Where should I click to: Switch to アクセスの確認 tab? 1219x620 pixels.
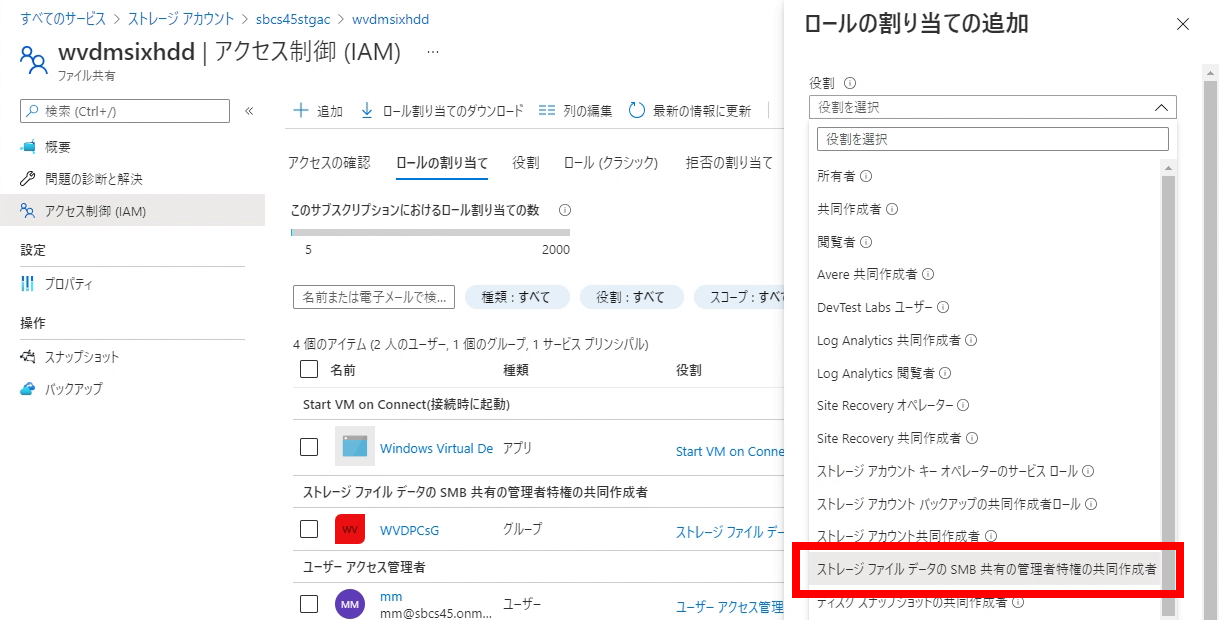pos(329,163)
